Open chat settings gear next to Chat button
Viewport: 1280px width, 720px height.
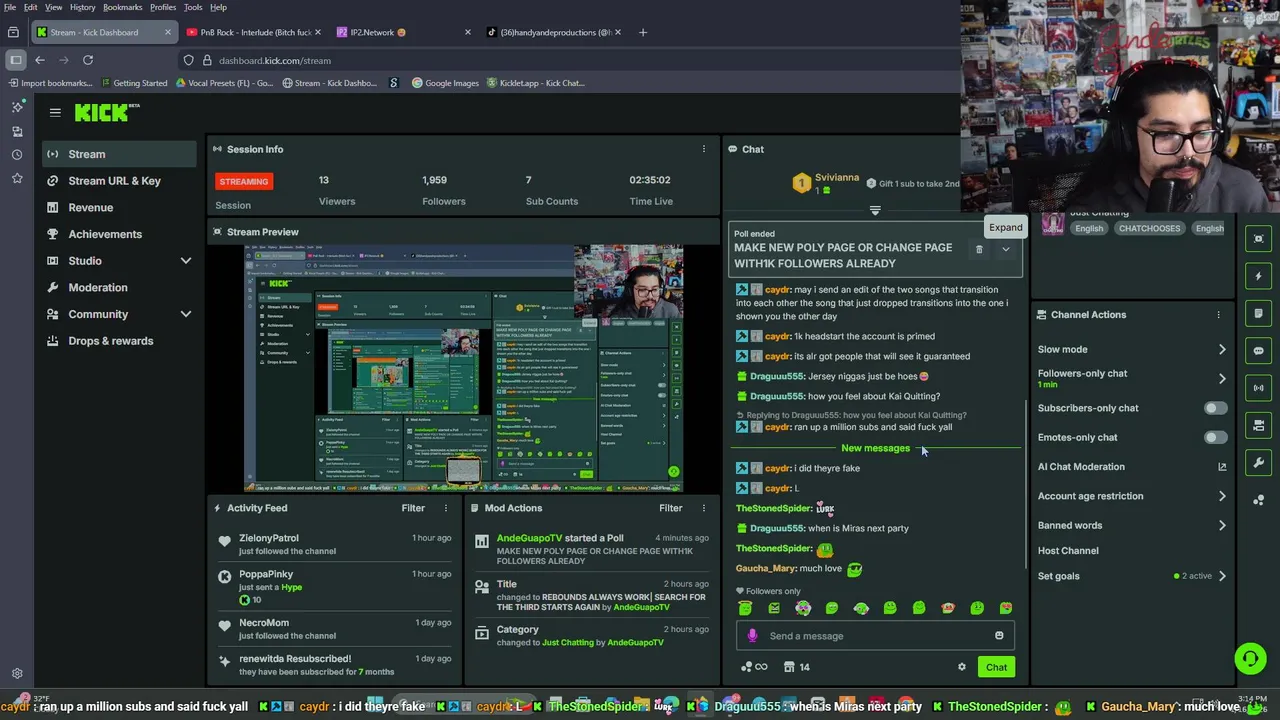[x=962, y=667]
